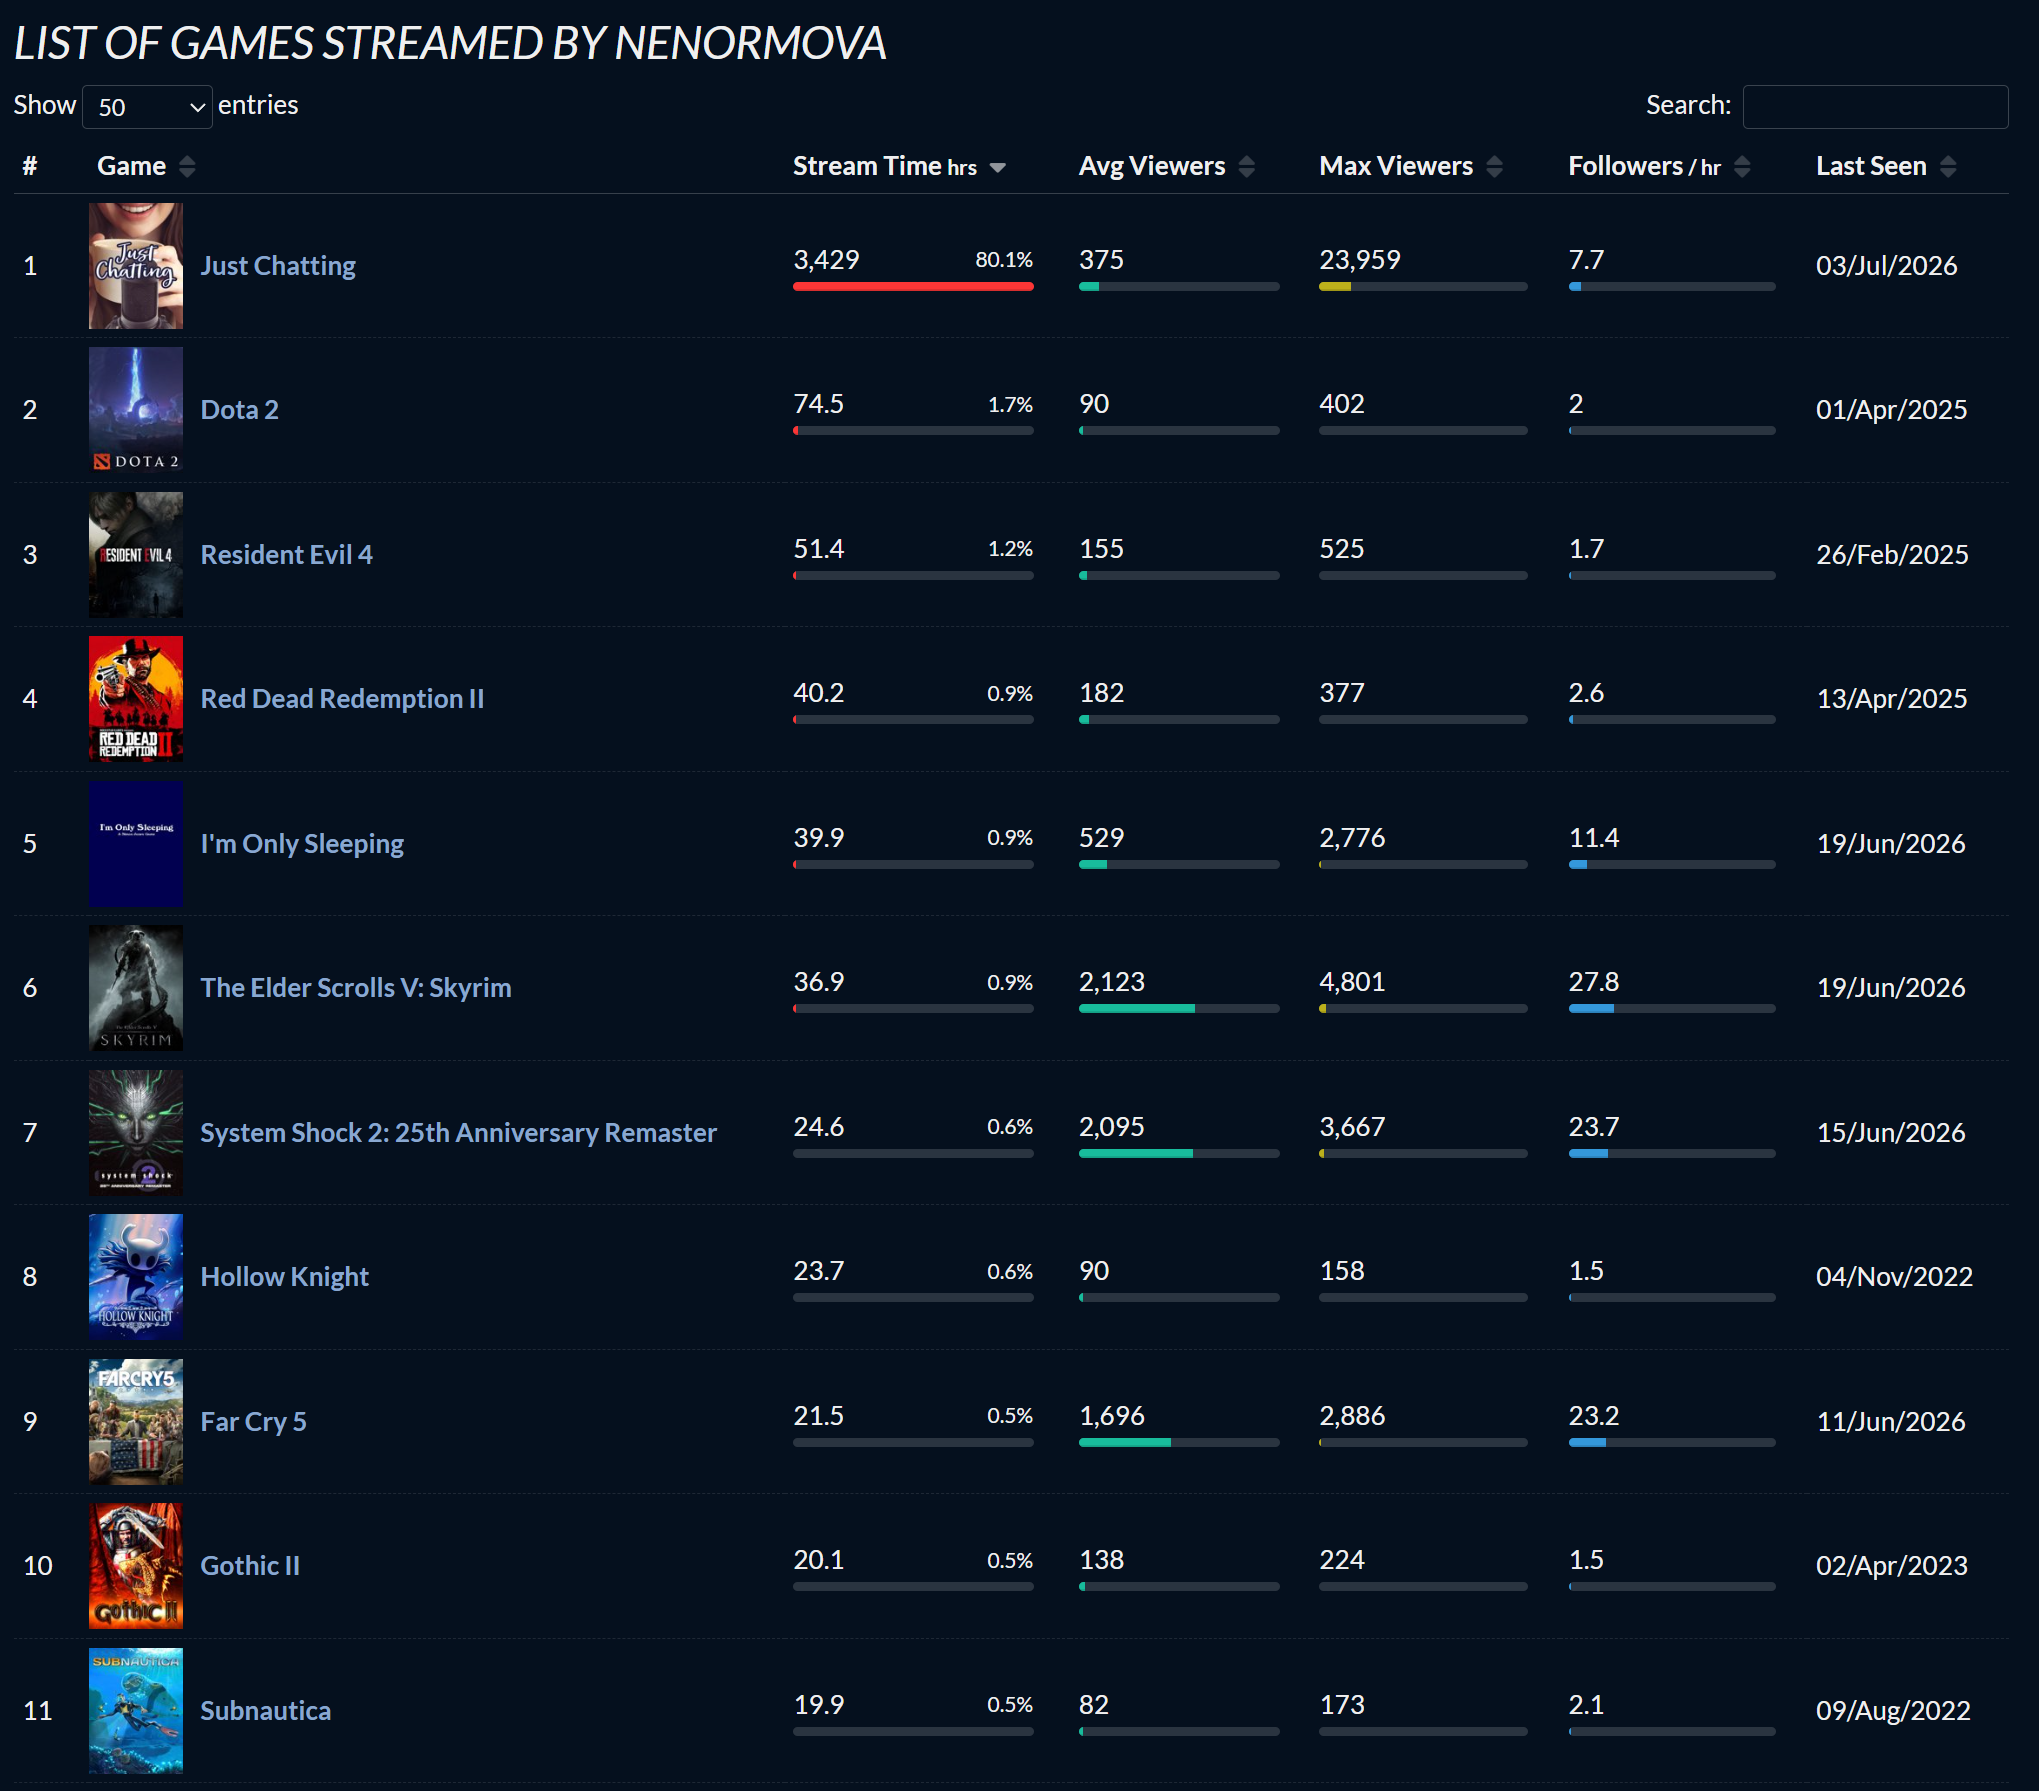Open Subnautica cover thumbnail
Viewport: 2039px width, 1791px height.
(x=136, y=1711)
